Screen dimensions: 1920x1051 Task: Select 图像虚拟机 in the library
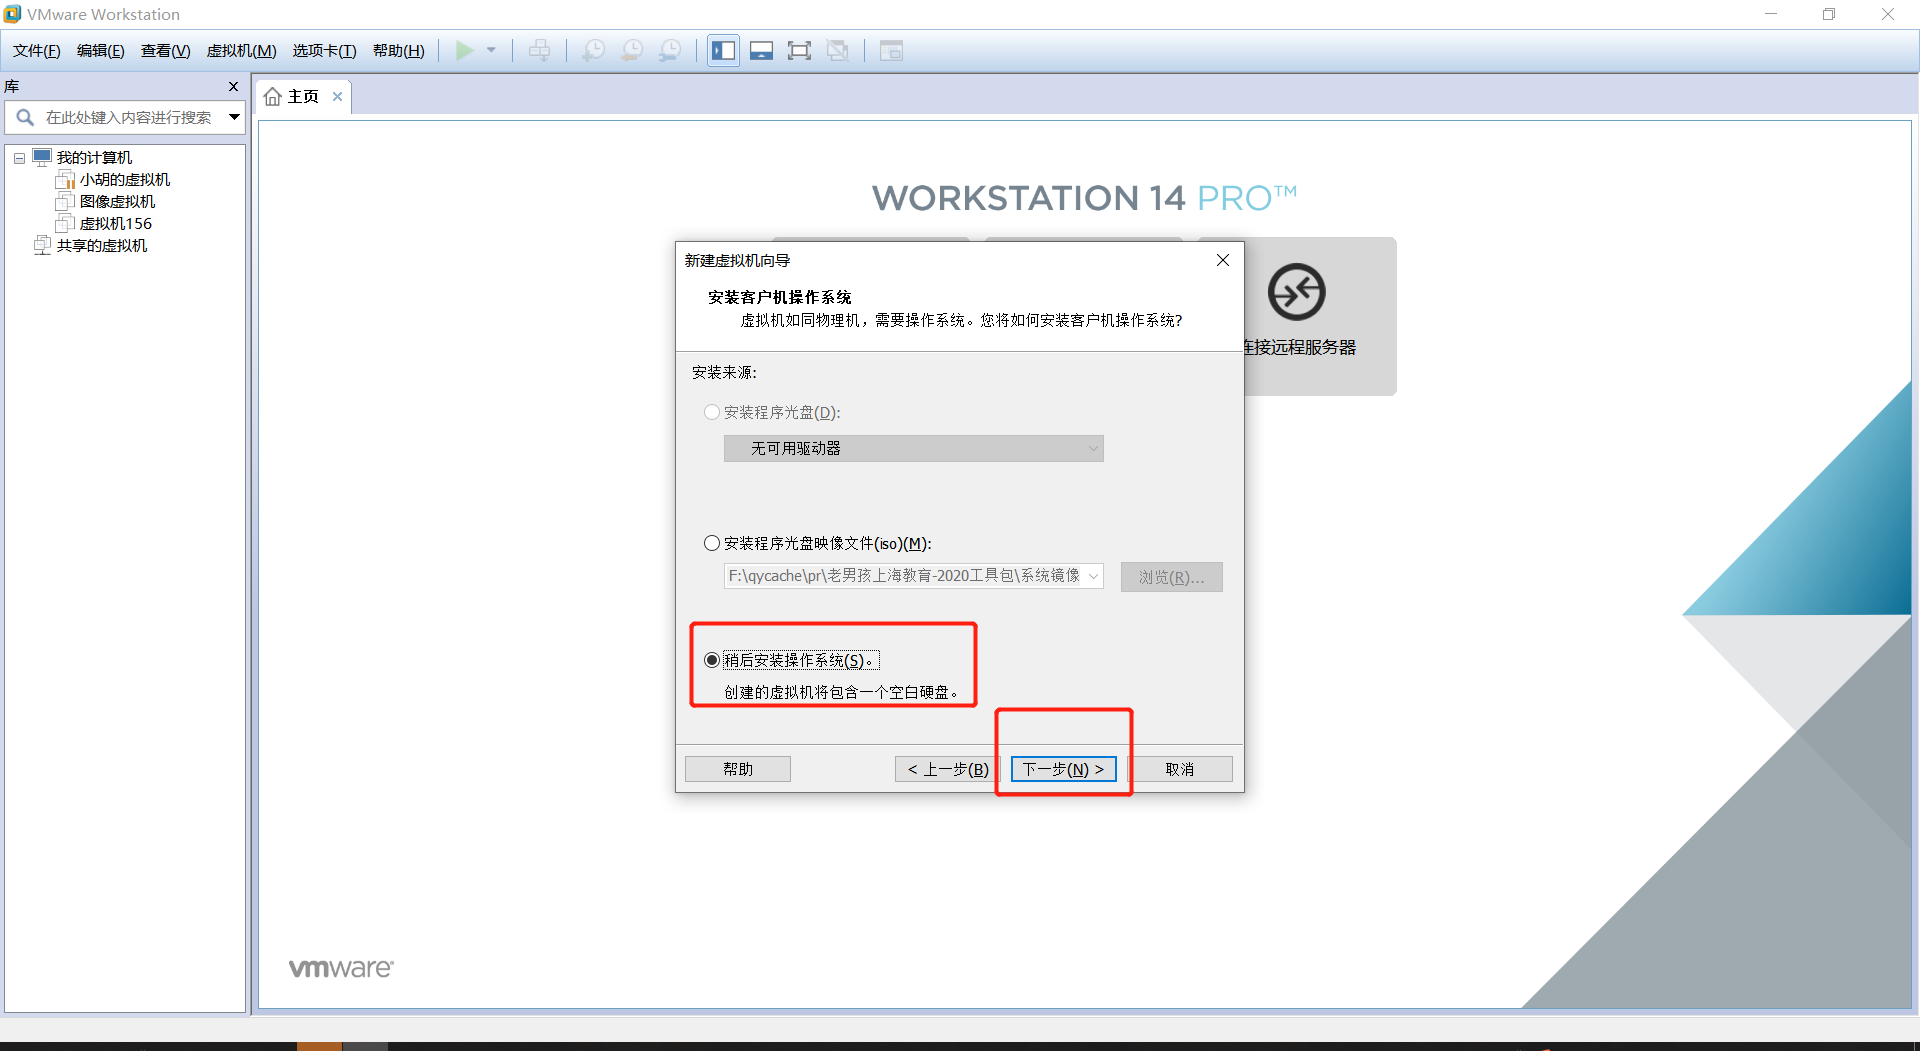(x=117, y=202)
